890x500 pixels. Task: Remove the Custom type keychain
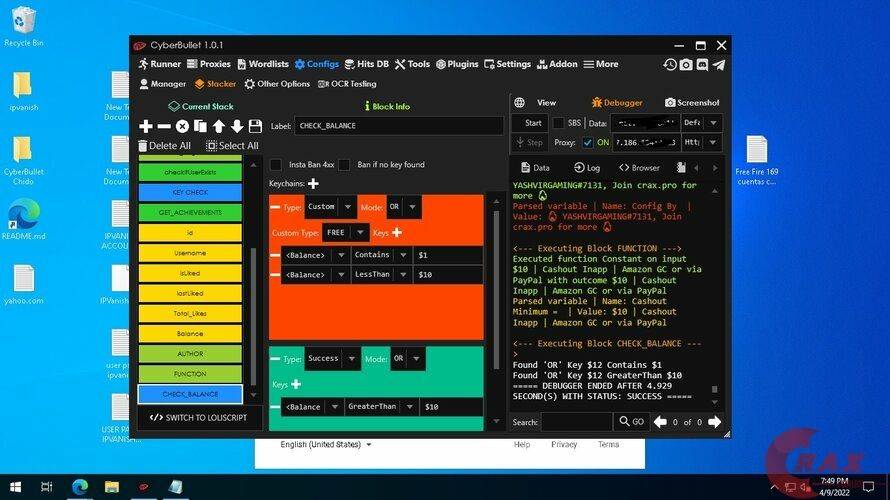pyautogui.click(x=275, y=207)
